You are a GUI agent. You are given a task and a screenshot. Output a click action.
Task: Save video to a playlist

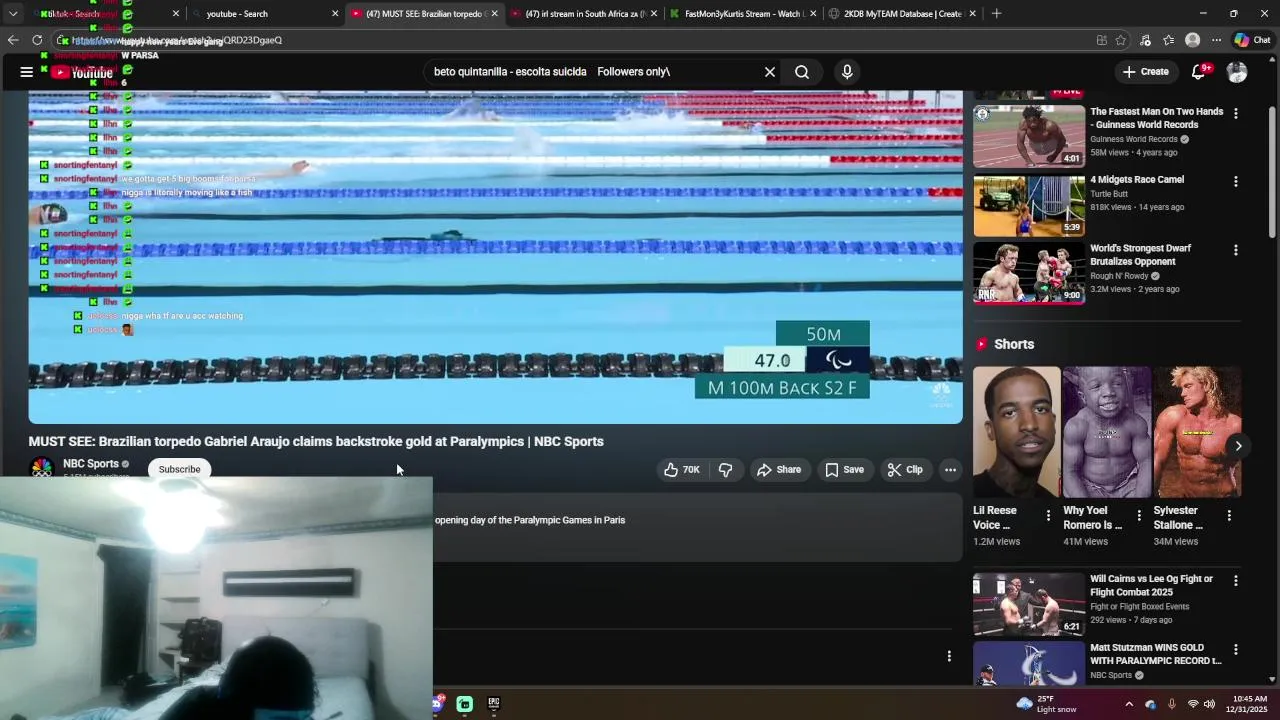point(844,470)
